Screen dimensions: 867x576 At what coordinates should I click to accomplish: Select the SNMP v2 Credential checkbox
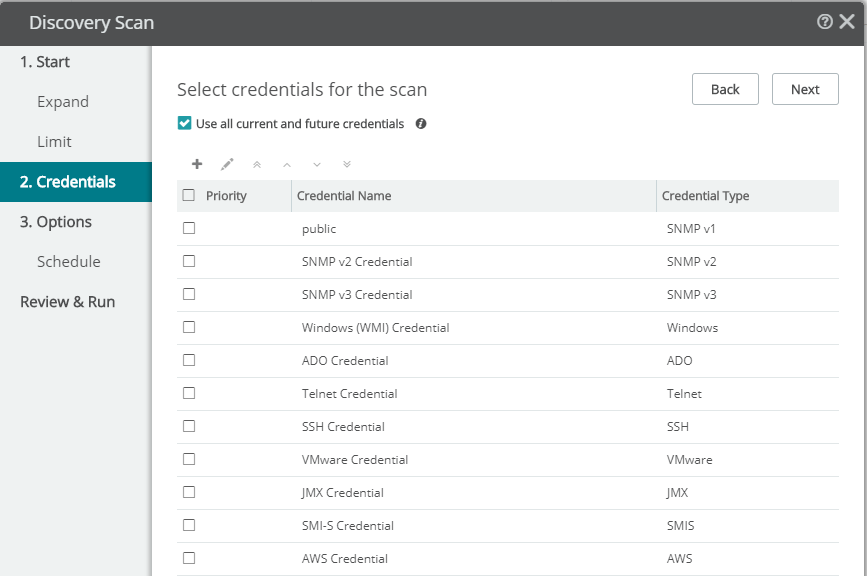pos(189,261)
